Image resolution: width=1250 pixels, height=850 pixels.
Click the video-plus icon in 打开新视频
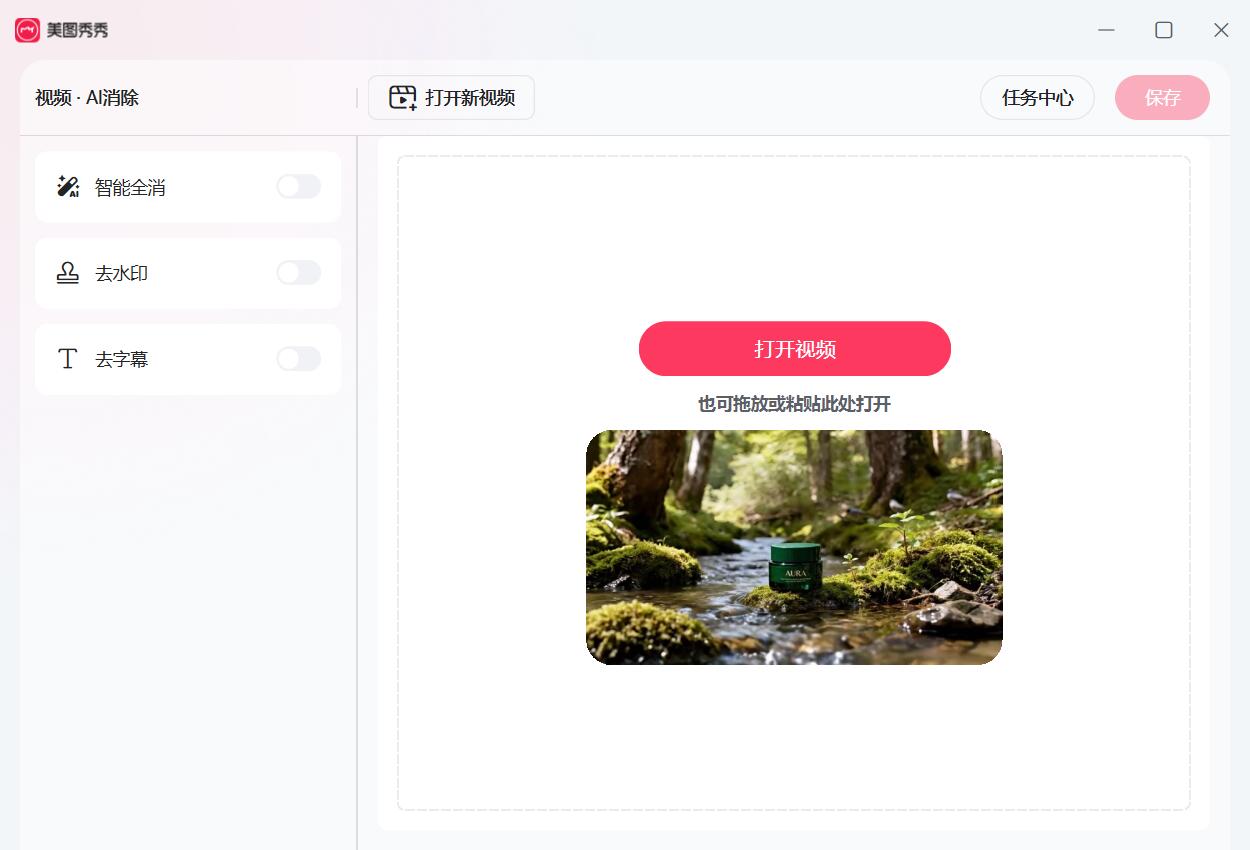[x=403, y=98]
